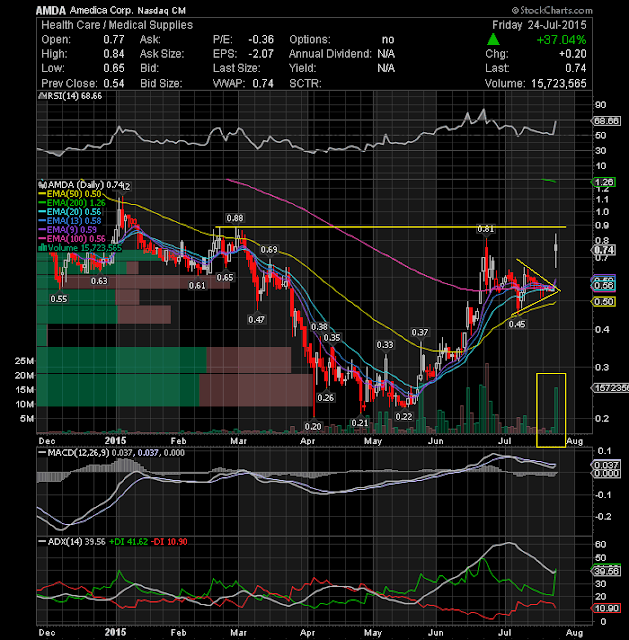Click the green up-arrow change indicator
The height and width of the screenshot is (640, 629).
493,40
